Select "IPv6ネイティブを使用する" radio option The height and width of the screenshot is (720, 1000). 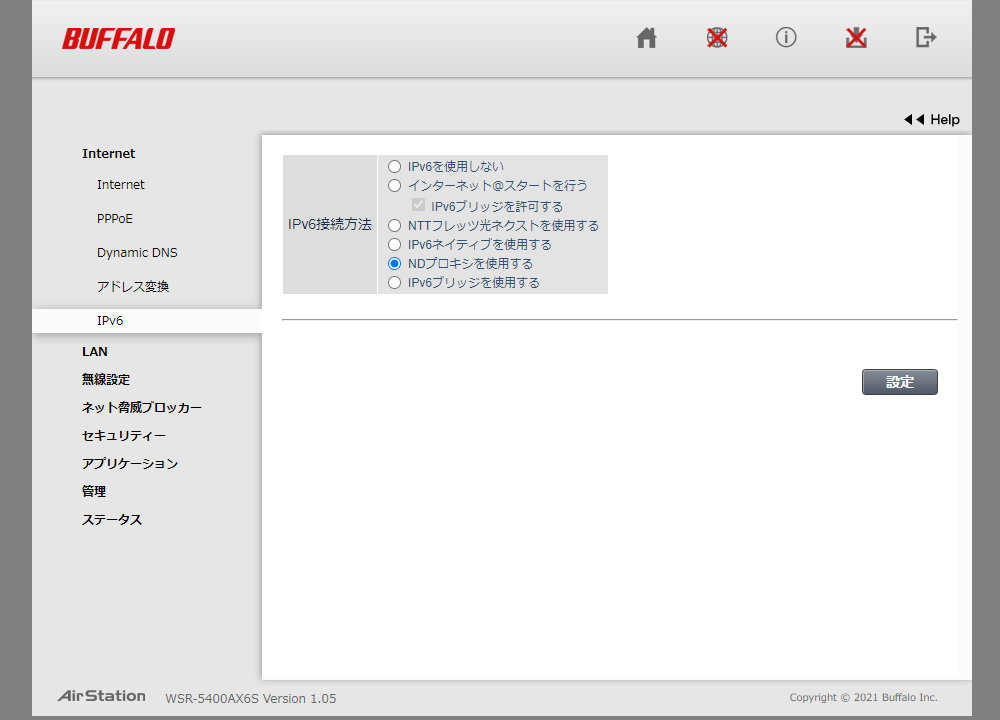point(394,244)
